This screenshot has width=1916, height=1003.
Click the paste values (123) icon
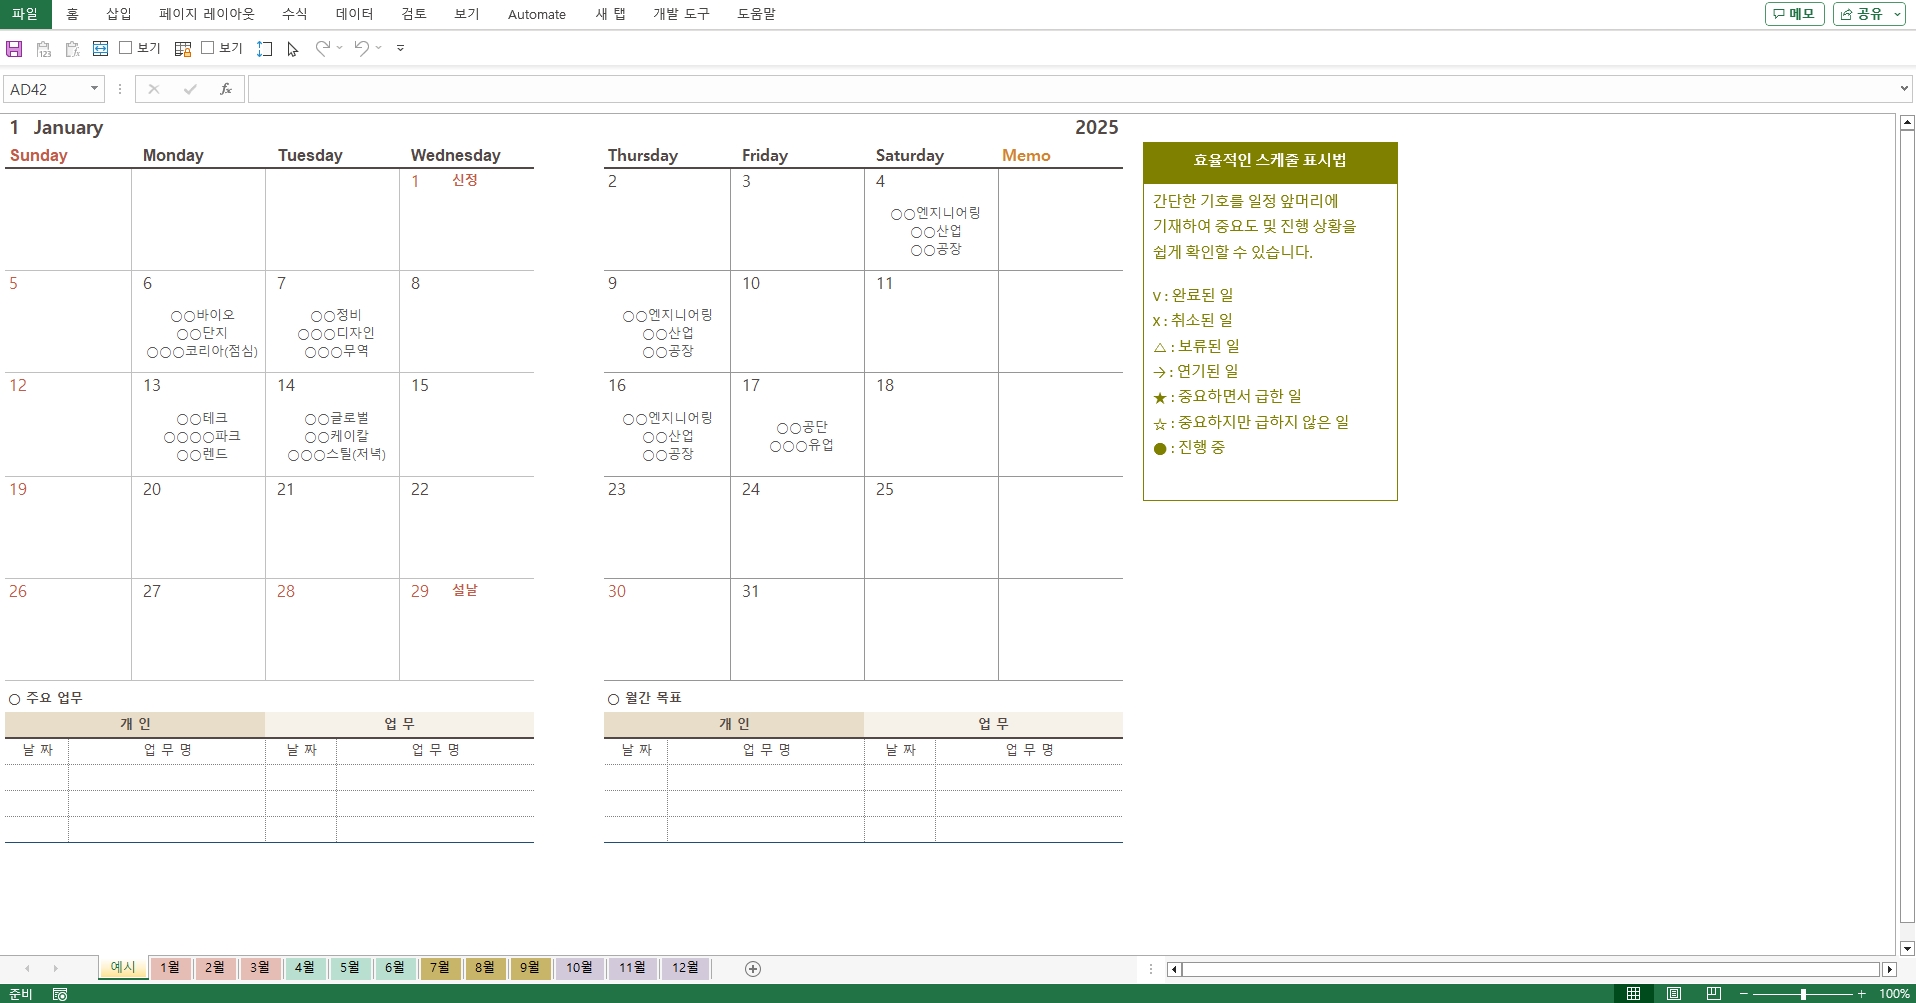click(x=43, y=48)
